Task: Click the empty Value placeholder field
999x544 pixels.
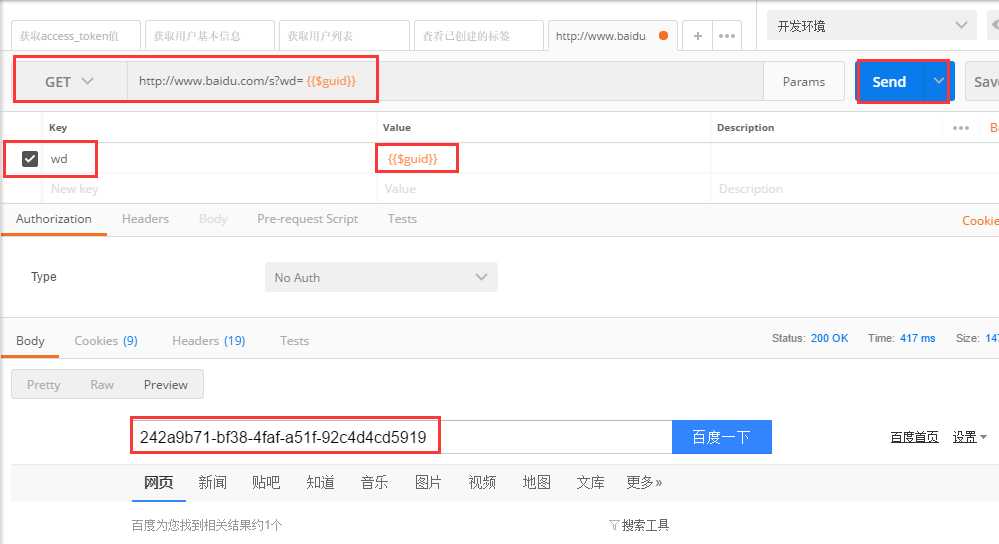Action: (x=543, y=189)
